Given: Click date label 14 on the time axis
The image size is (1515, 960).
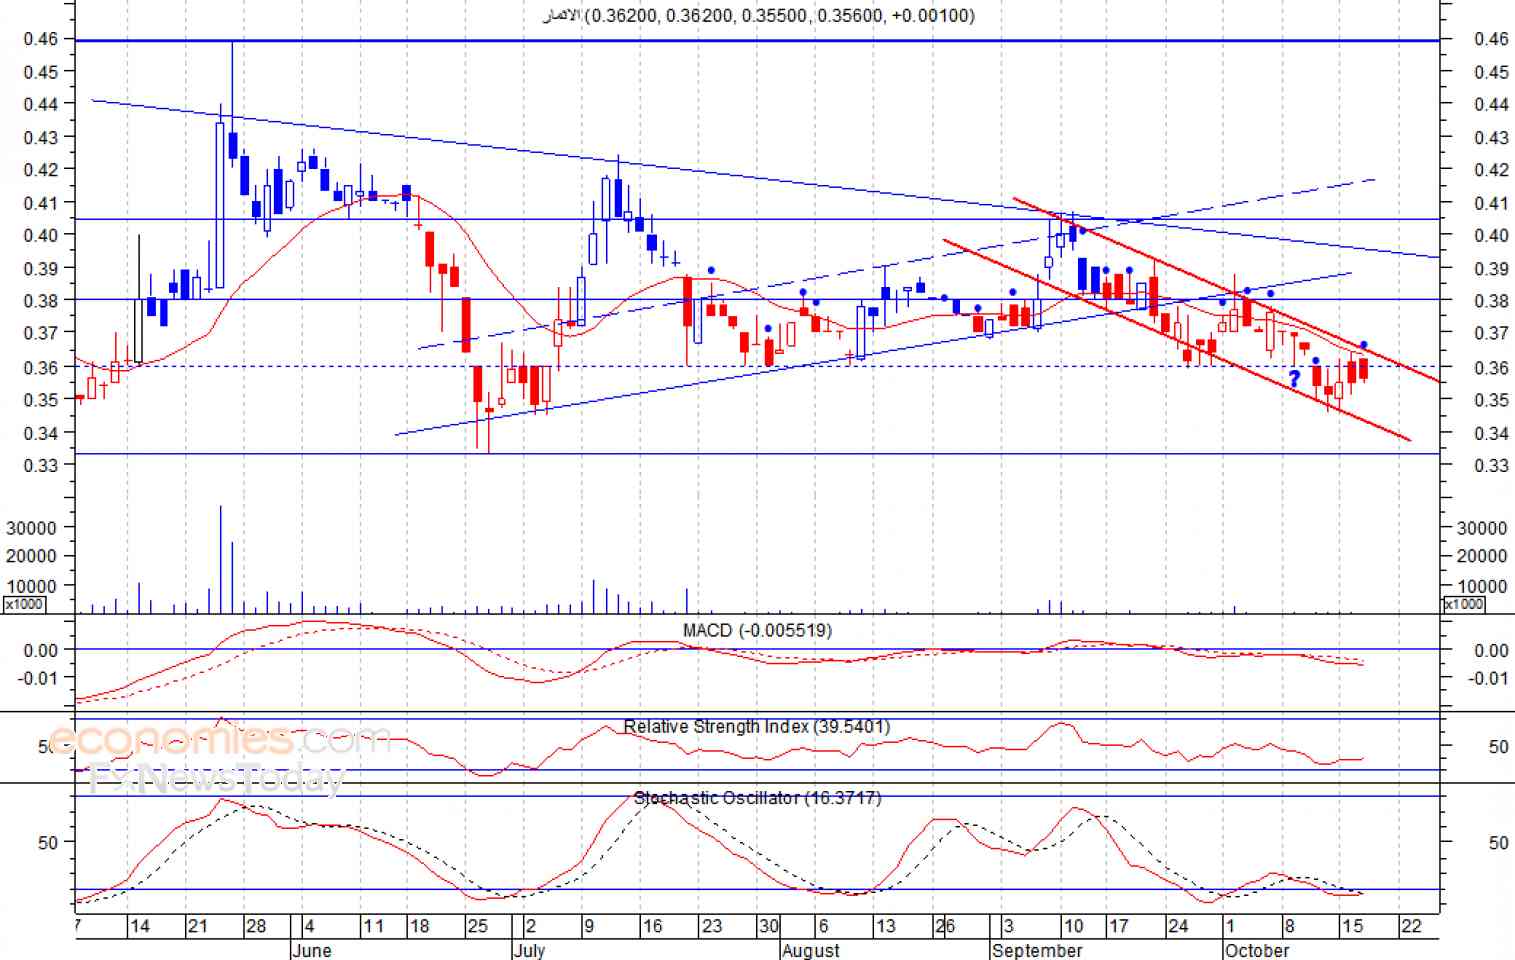Looking at the screenshot, I should coord(140,926).
